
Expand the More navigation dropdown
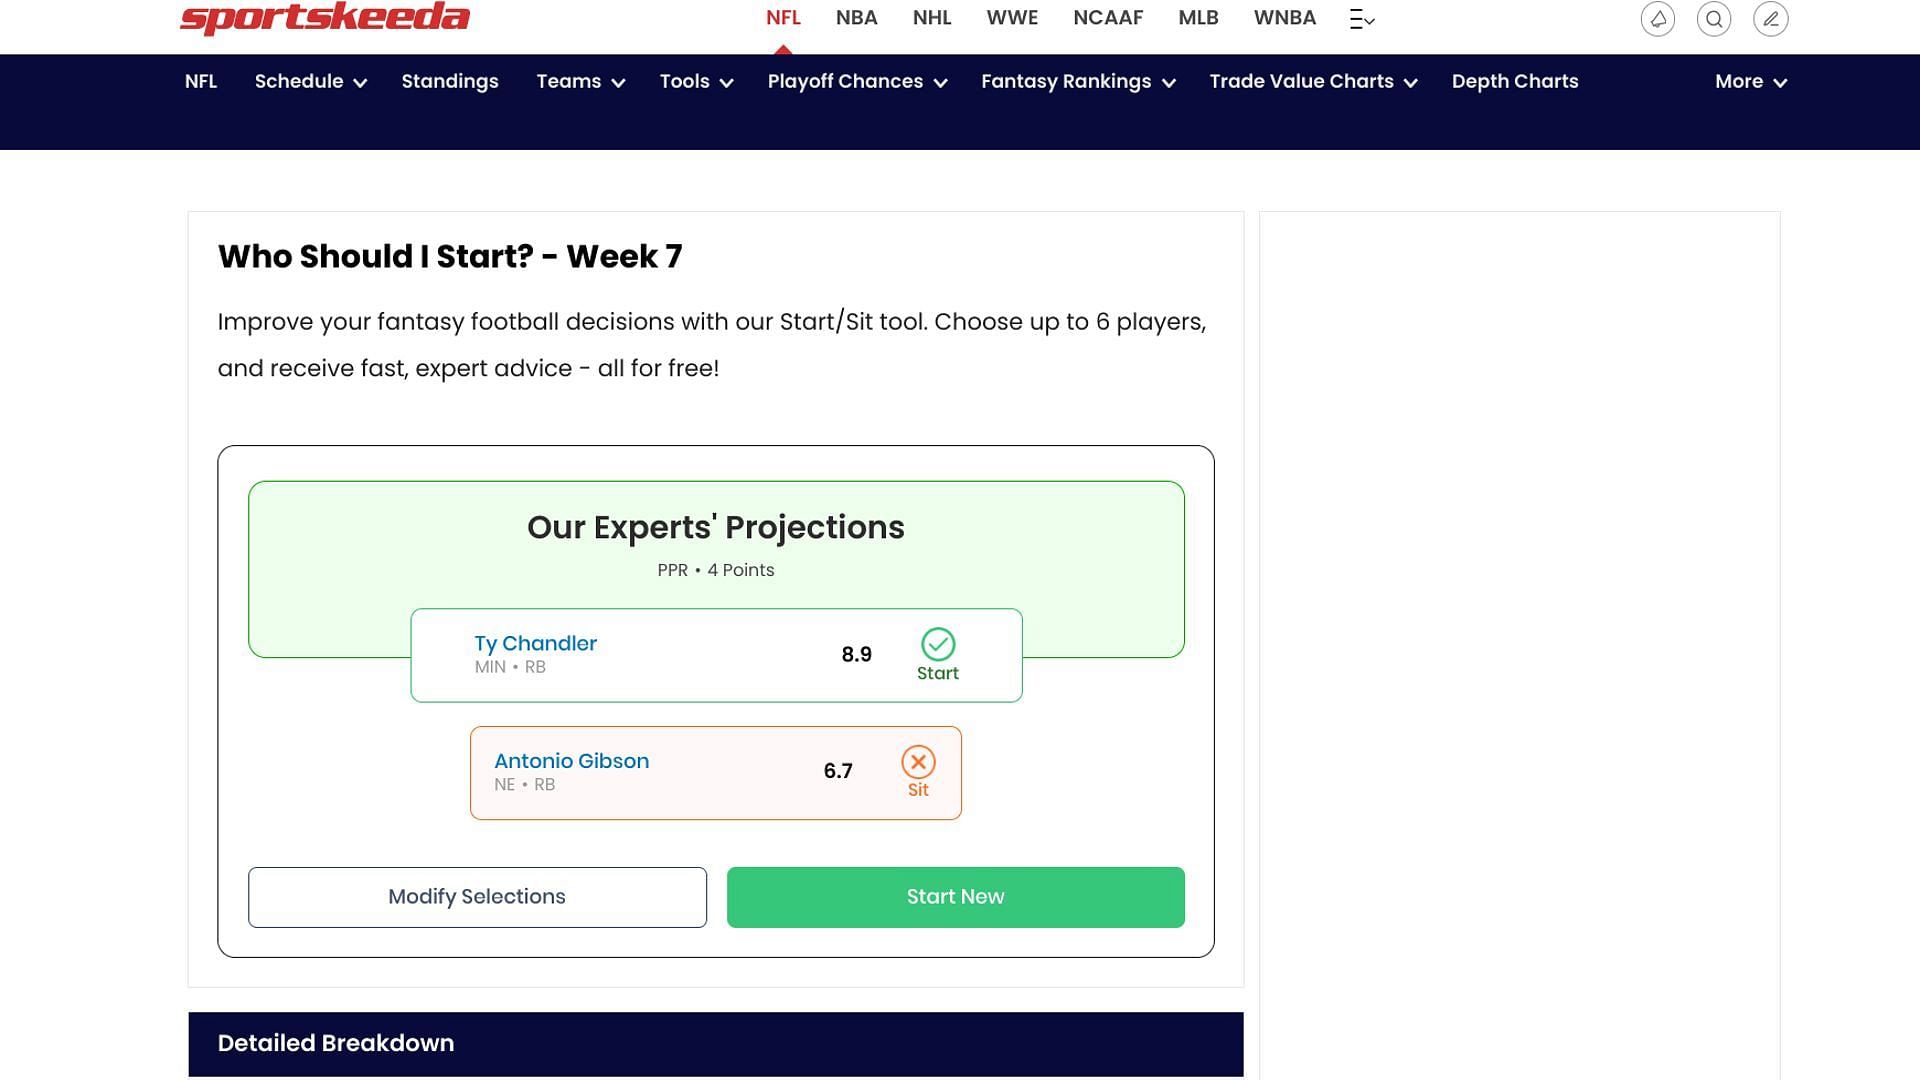click(1750, 82)
